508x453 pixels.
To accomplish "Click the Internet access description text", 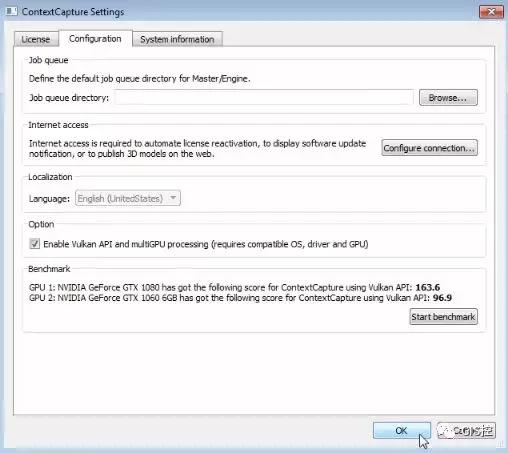I will click(197, 149).
